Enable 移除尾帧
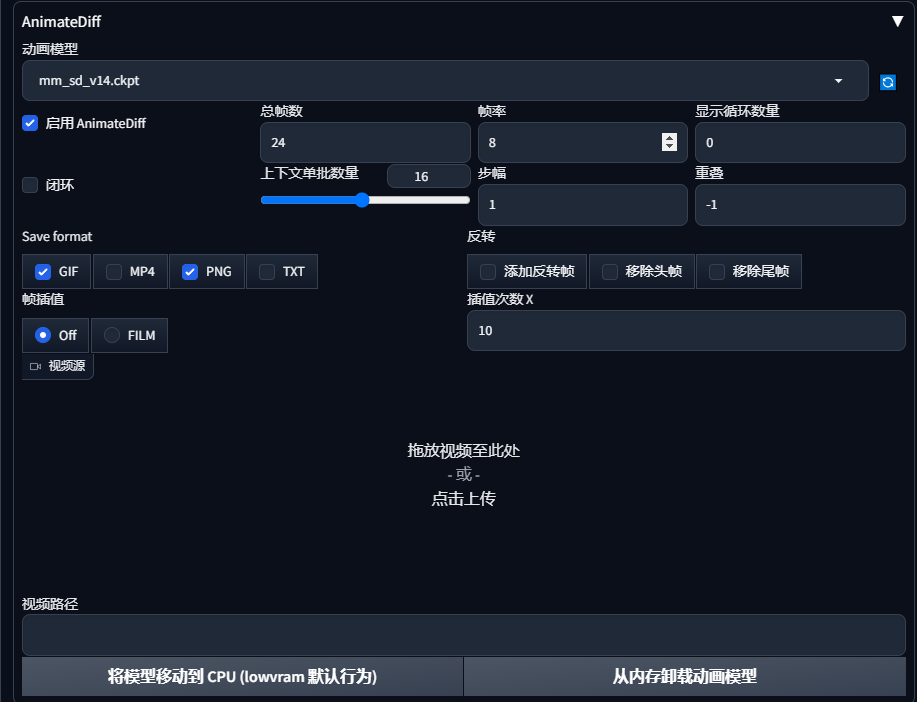 [x=714, y=271]
